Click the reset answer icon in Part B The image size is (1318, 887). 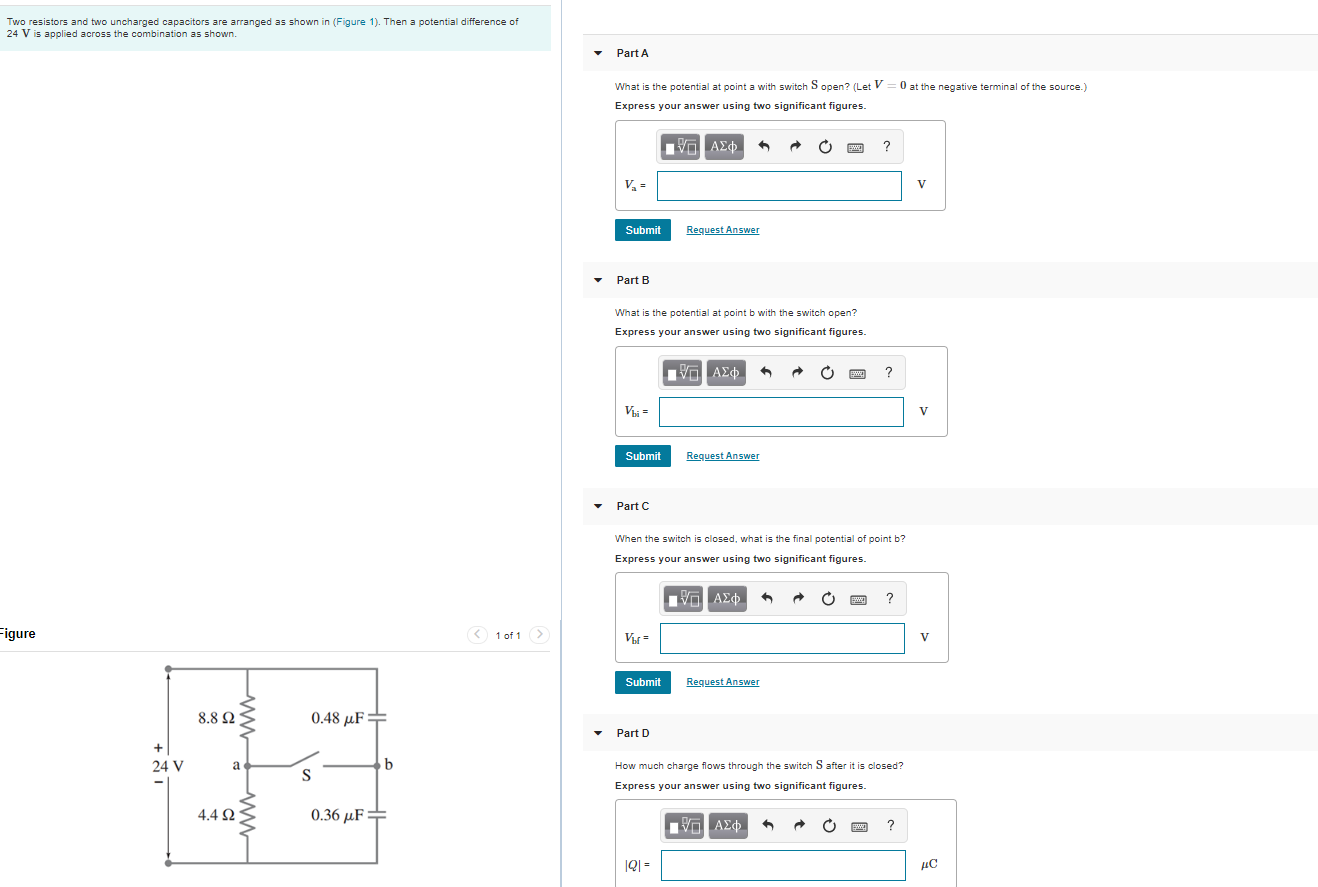tap(827, 372)
